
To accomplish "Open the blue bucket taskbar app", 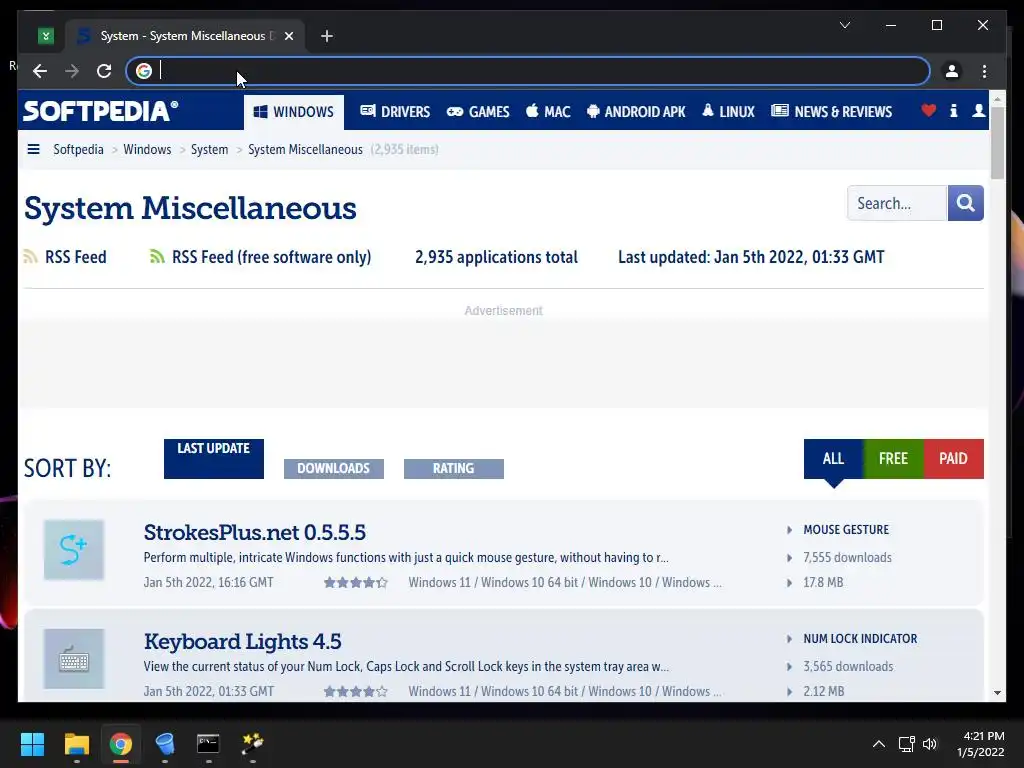I will (165, 744).
